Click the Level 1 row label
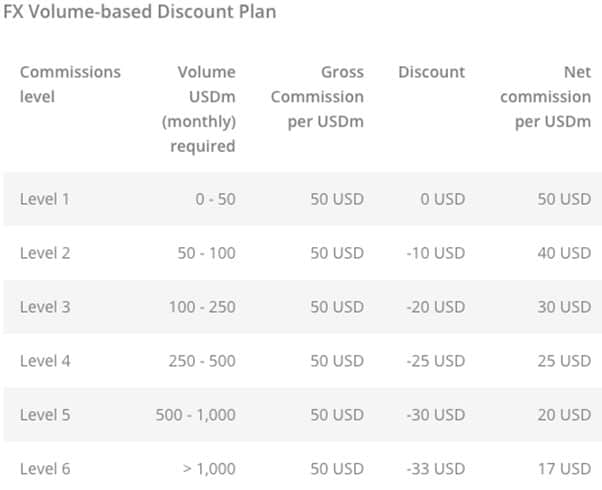The height and width of the screenshot is (490, 602). point(45,199)
